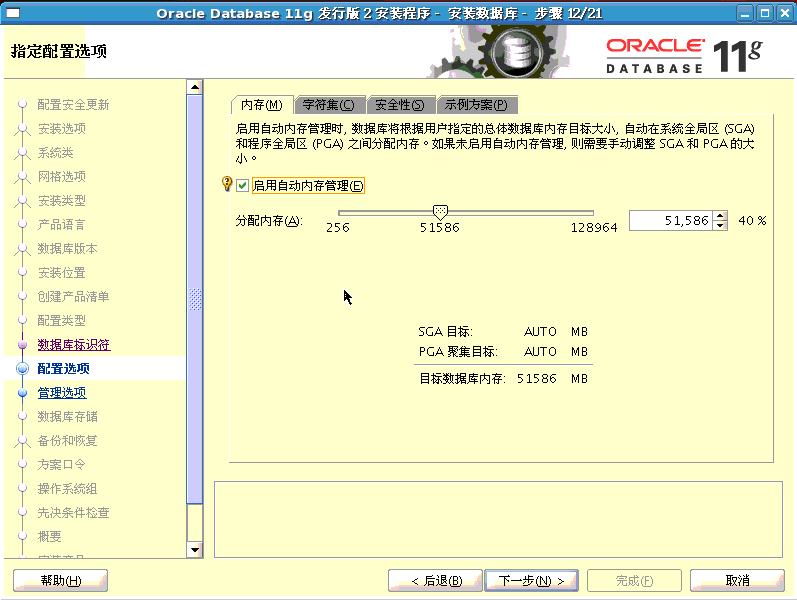Toggle the 启用自动内存管理 checkbox
The image size is (797, 600).
pos(242,186)
